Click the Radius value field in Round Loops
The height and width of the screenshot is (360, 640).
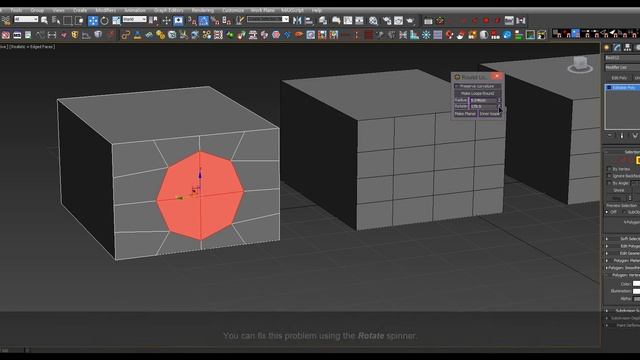(x=483, y=100)
